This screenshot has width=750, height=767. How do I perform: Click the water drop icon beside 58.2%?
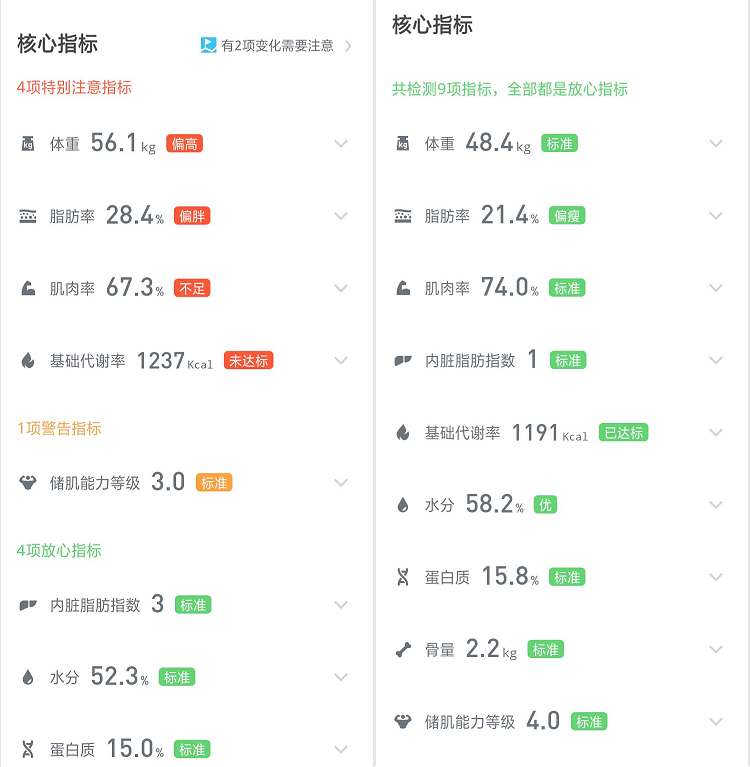tap(403, 505)
